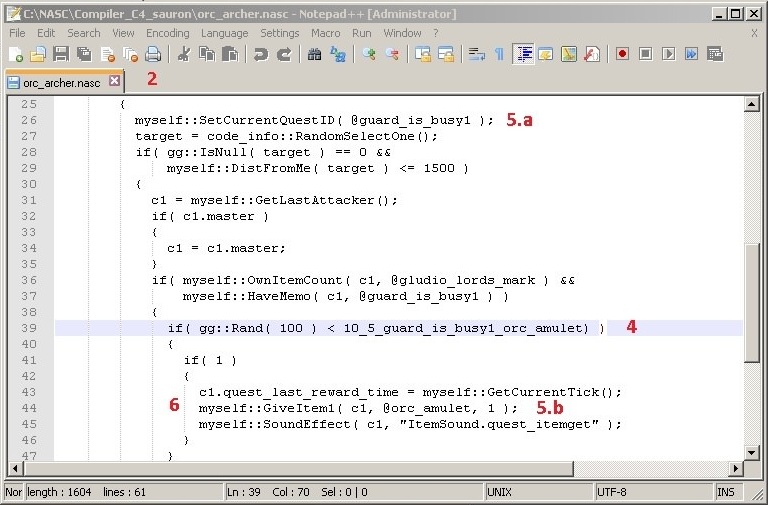Viewport: 768px width, 505px height.
Task: Zoom in with the magnifier plus icon
Action: (369, 54)
